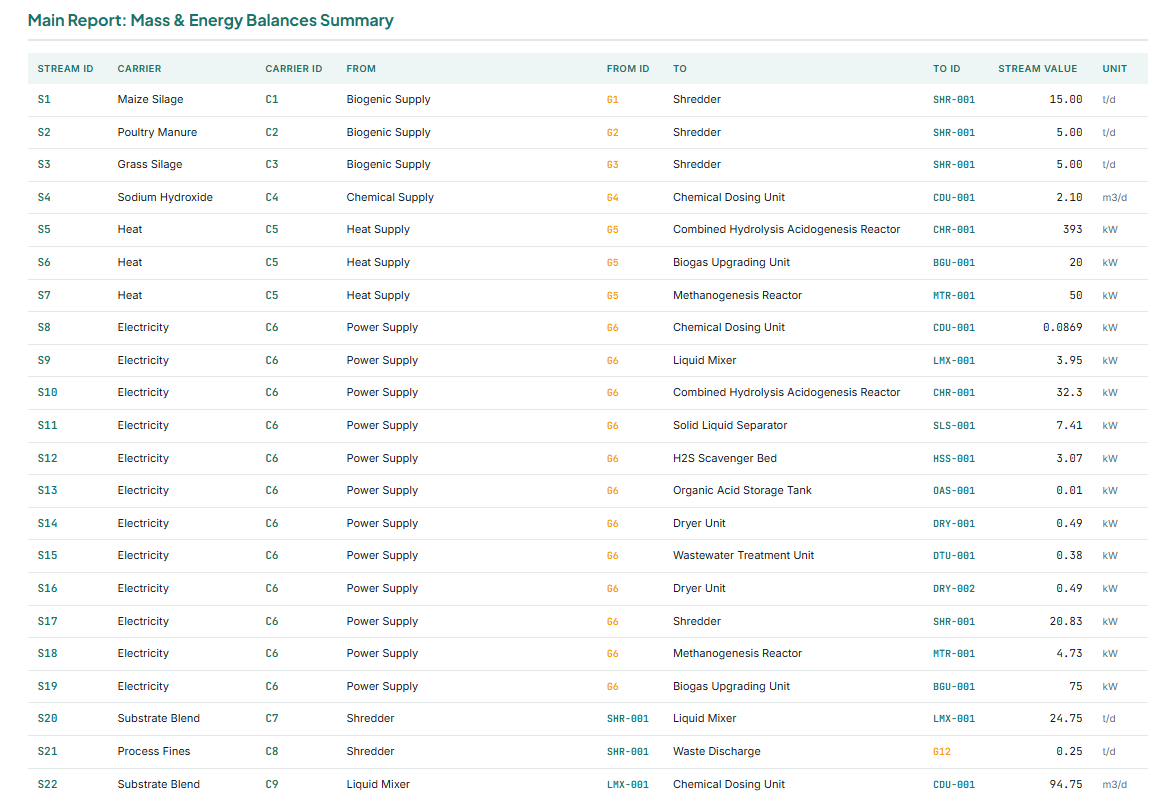Click the stream value 24.75
Screen dimensions: 1172x802
click(1066, 718)
